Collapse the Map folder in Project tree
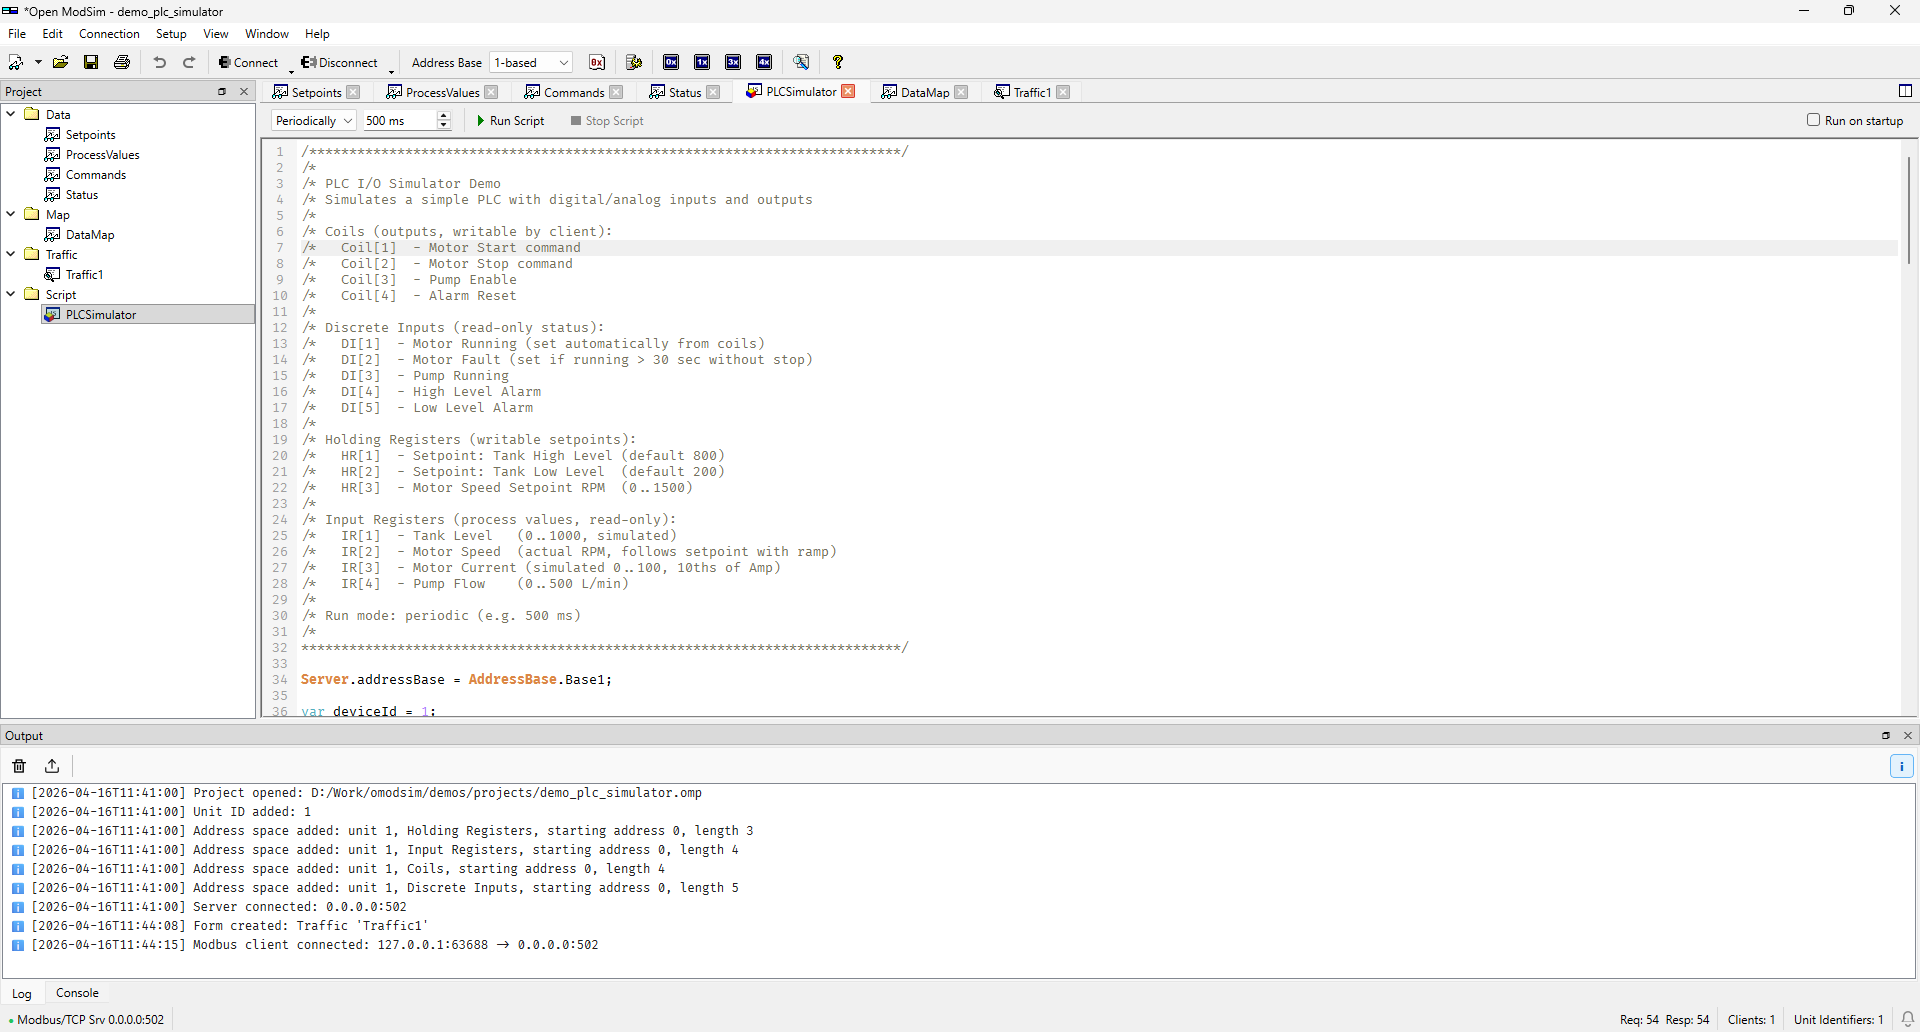The image size is (1920, 1032). [x=11, y=214]
